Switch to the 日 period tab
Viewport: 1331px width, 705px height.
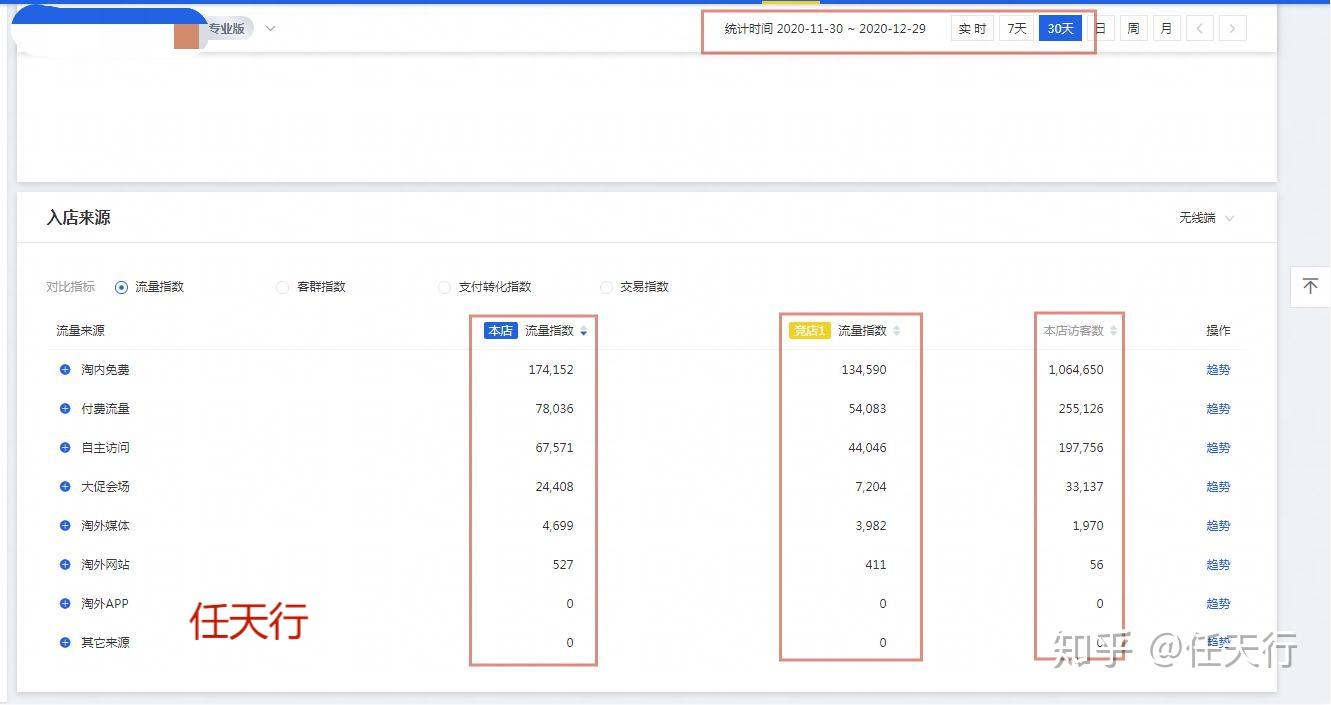tap(1101, 29)
